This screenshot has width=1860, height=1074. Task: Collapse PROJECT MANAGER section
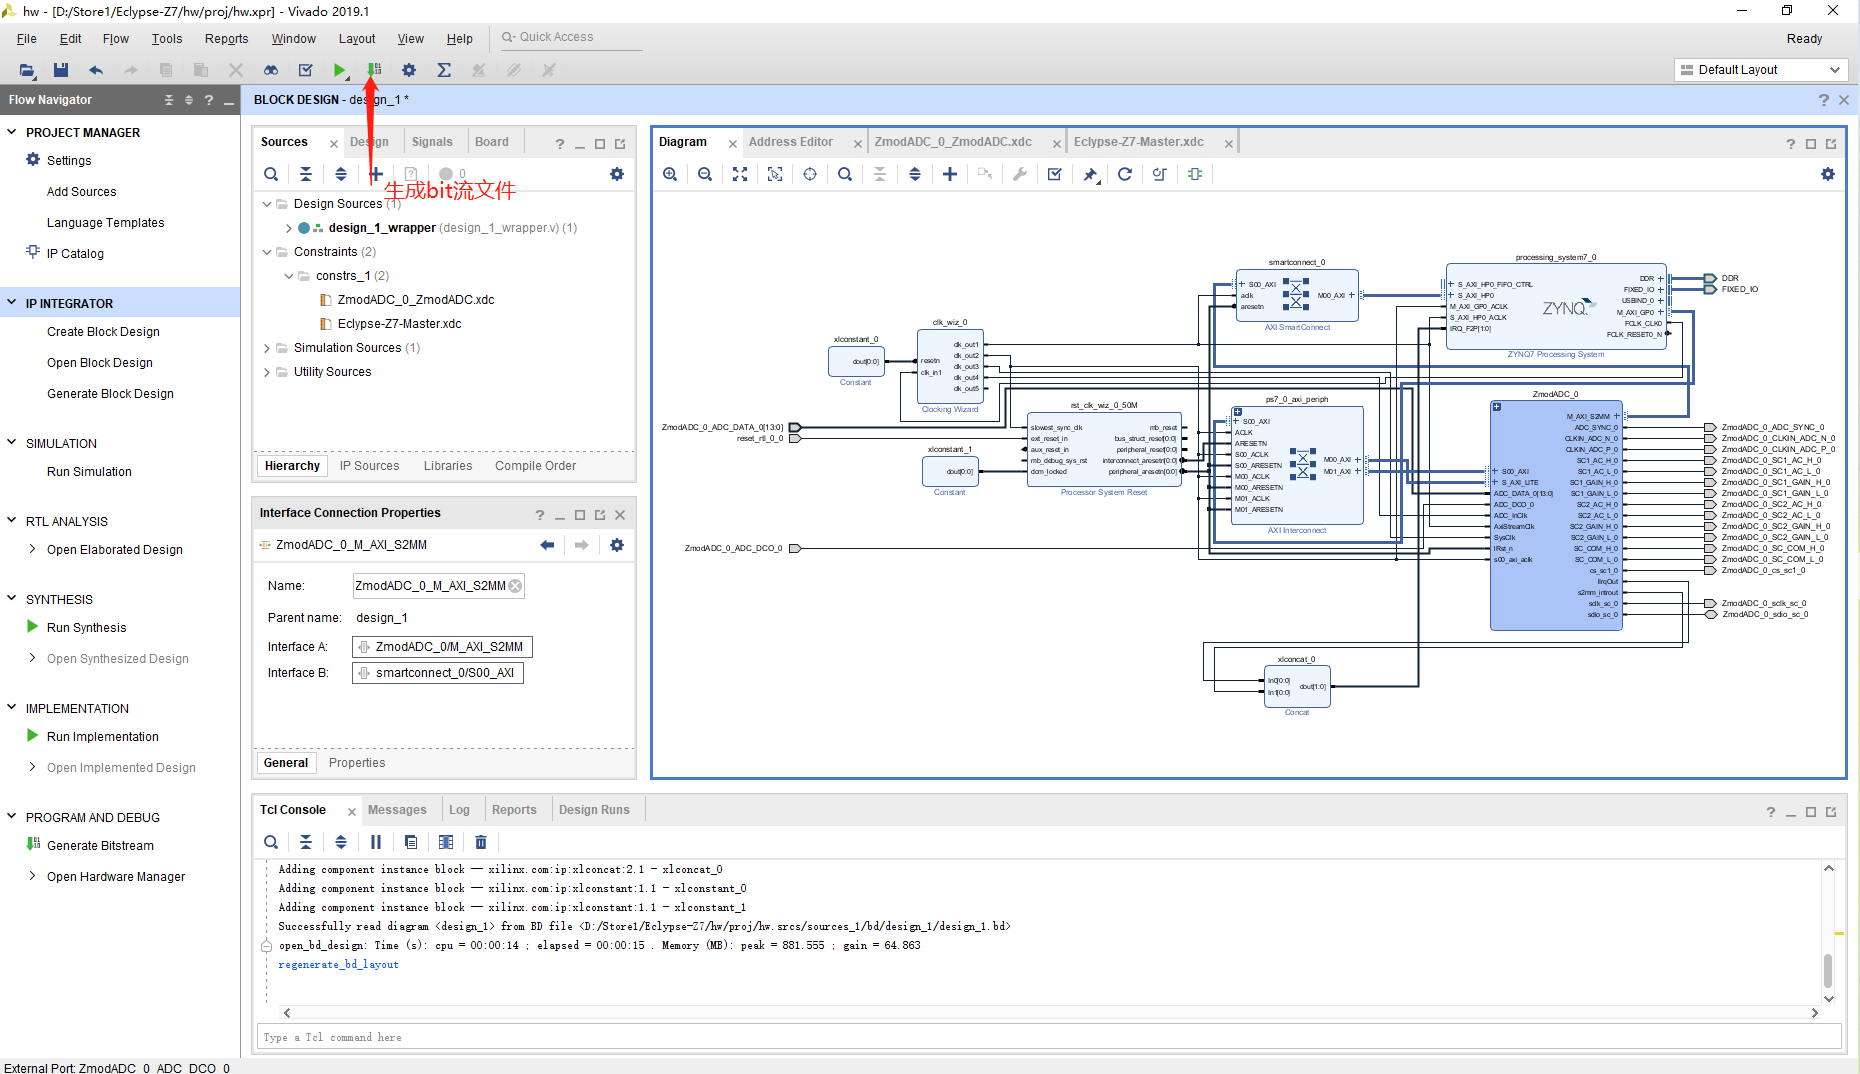[x=12, y=132]
